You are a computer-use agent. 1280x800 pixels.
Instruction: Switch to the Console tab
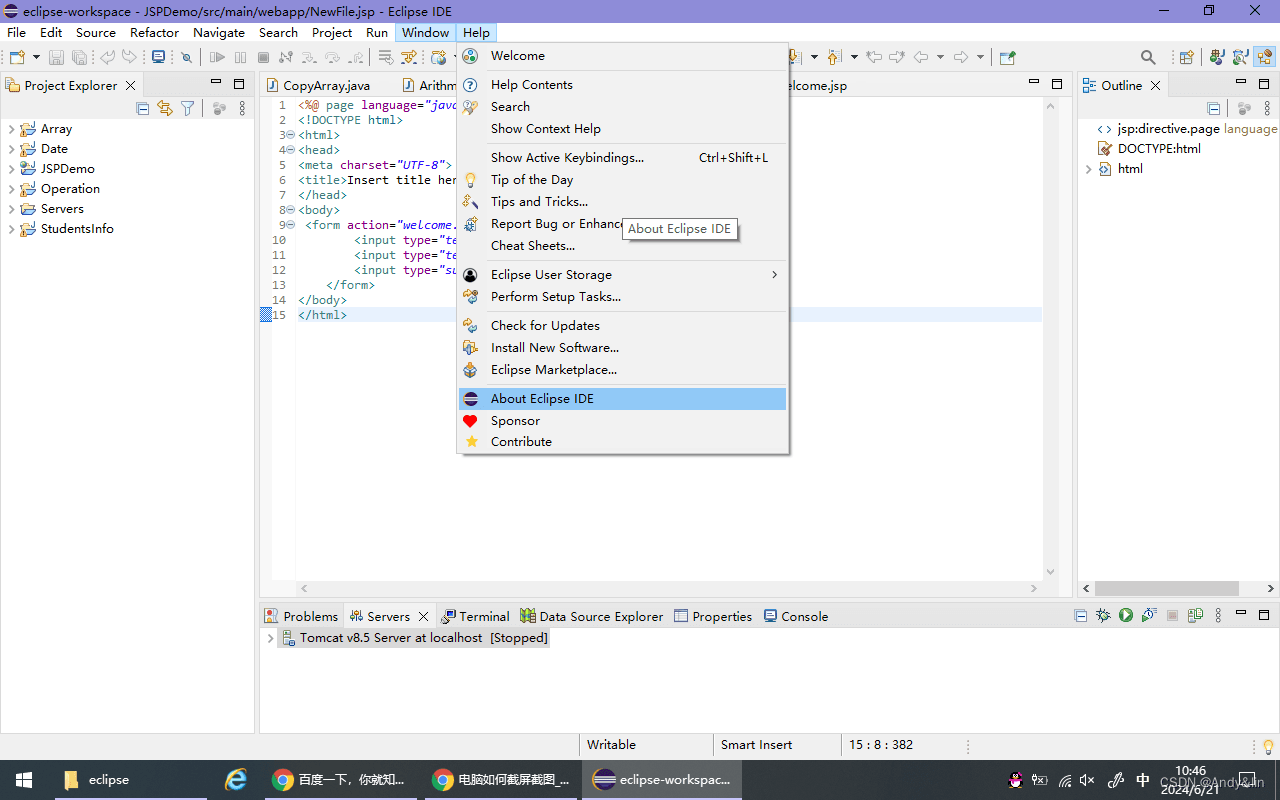[796, 616]
